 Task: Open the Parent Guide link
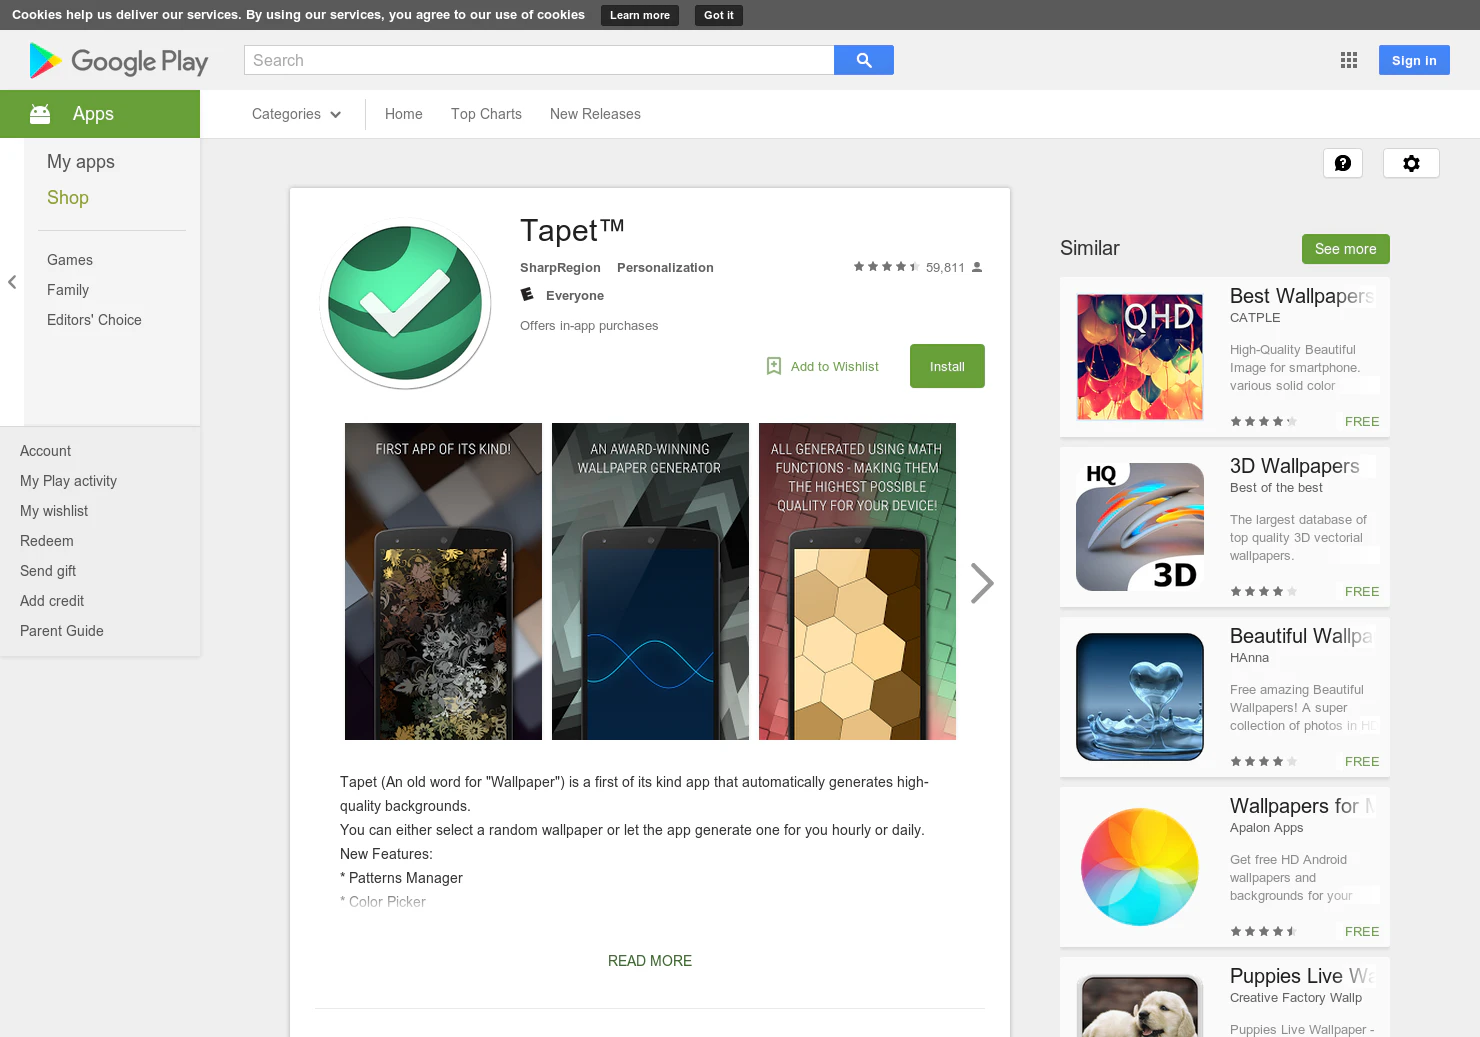[62, 631]
